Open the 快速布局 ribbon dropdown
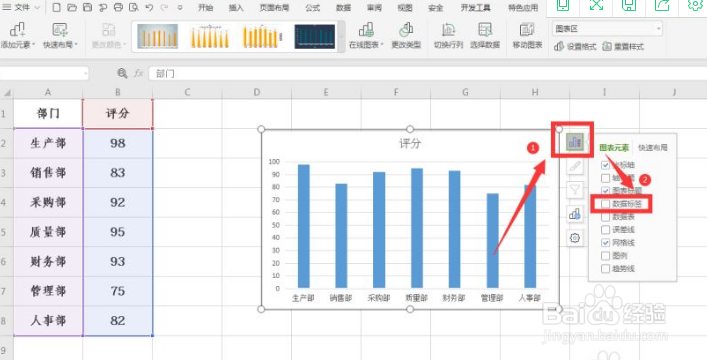 point(60,36)
